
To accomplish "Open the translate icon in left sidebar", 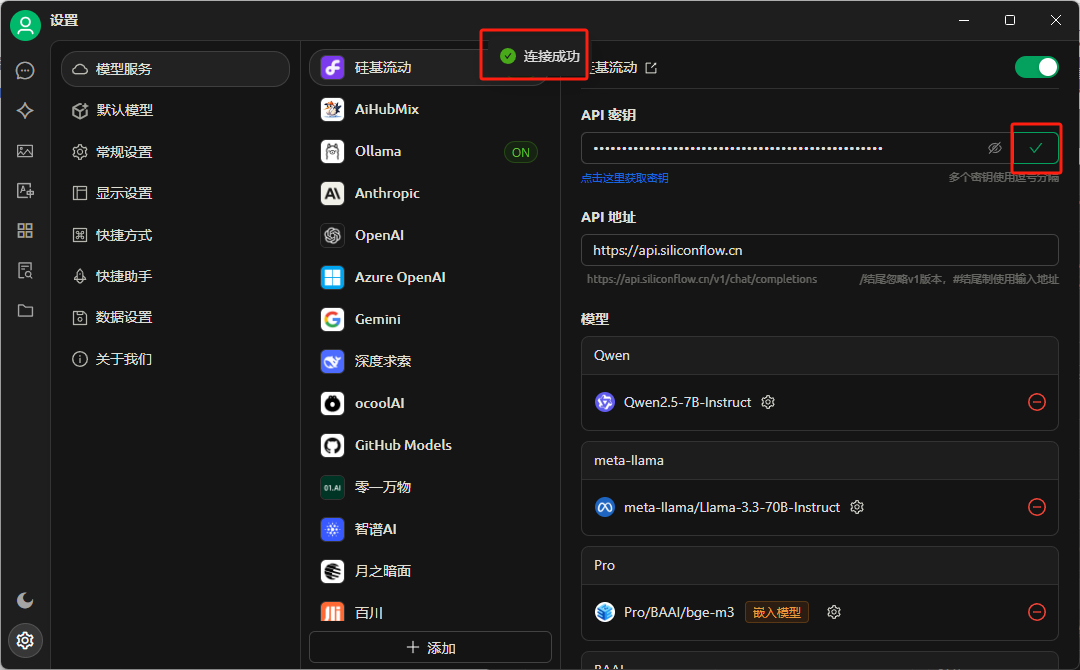I will (x=25, y=191).
